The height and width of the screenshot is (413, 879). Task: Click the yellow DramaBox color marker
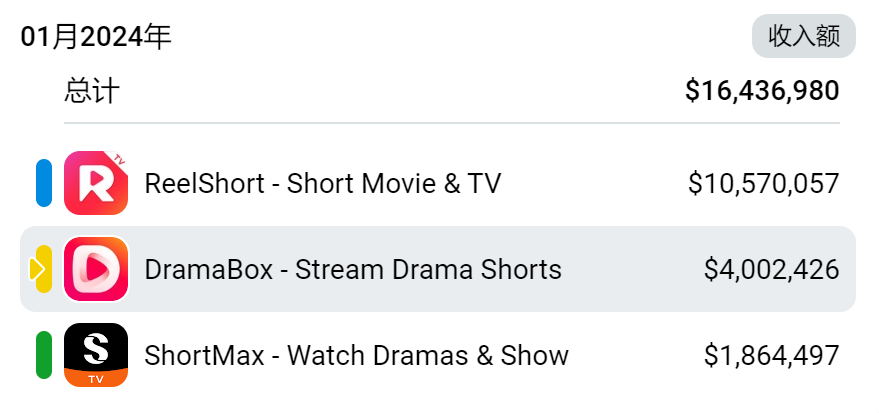(45, 269)
